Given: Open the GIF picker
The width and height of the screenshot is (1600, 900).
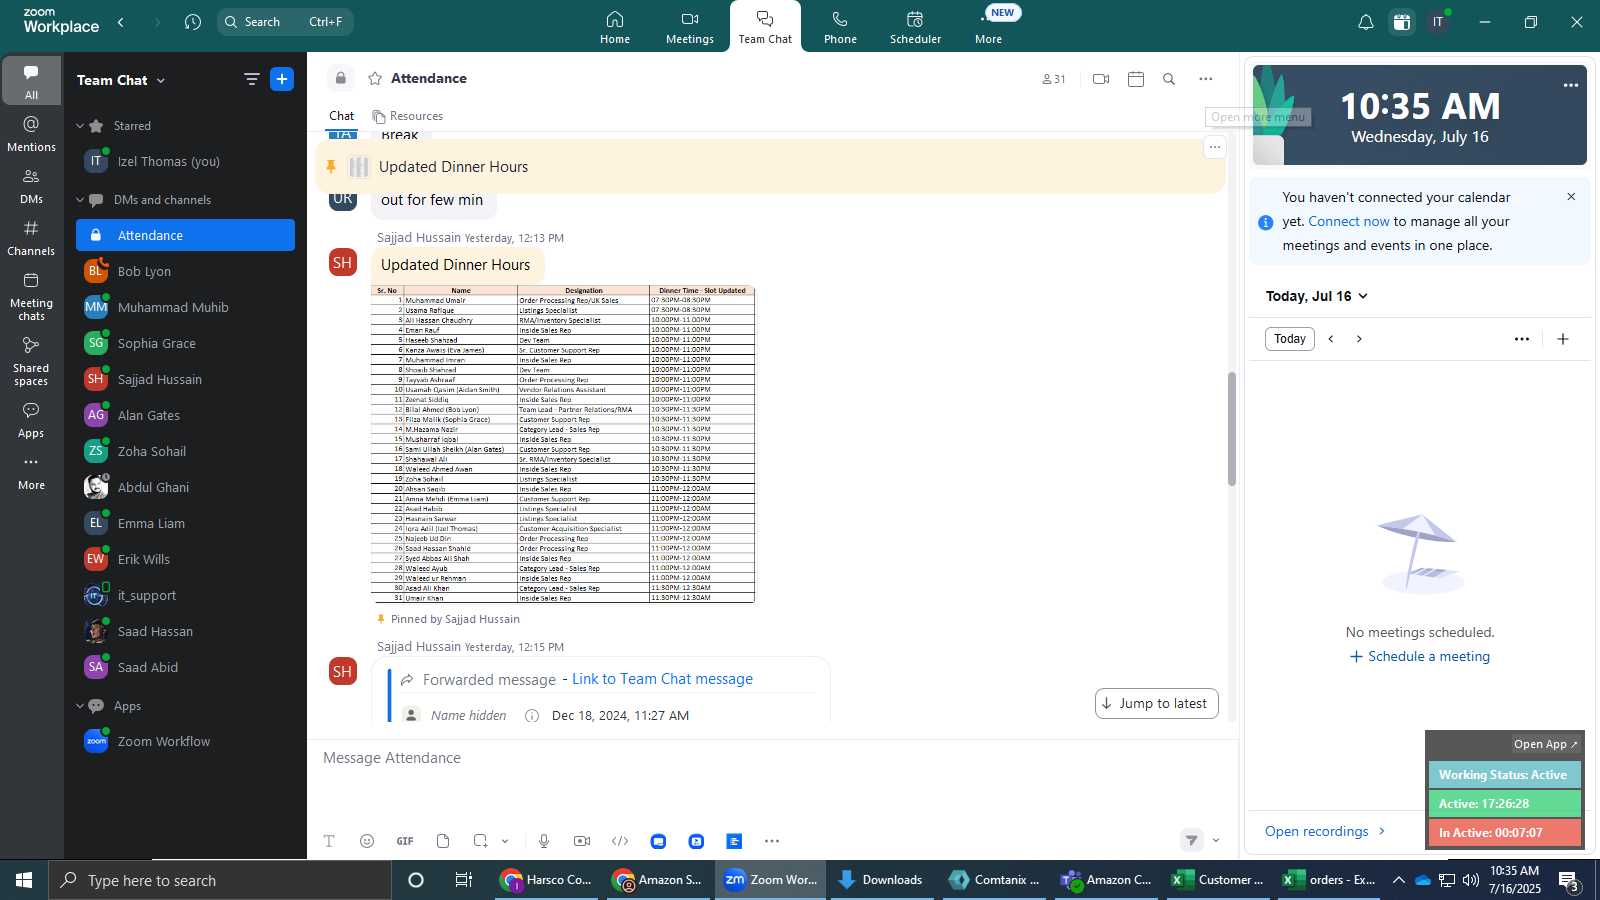Looking at the screenshot, I should pos(405,841).
